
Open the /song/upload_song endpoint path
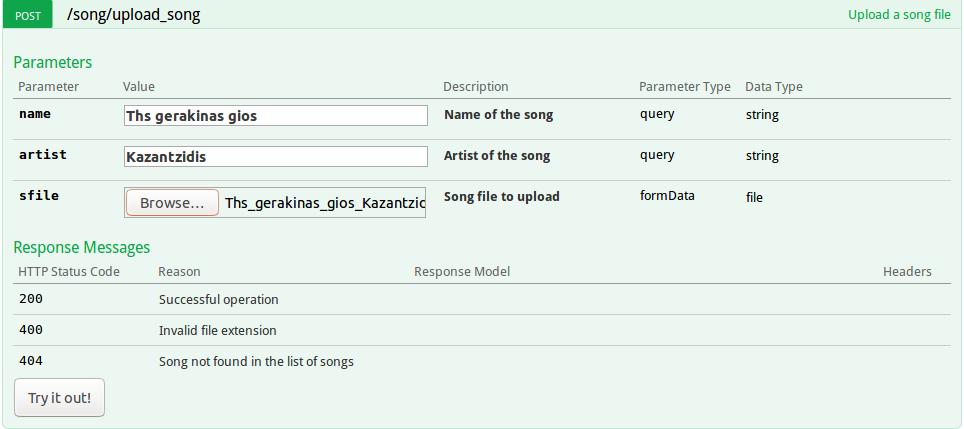point(133,15)
